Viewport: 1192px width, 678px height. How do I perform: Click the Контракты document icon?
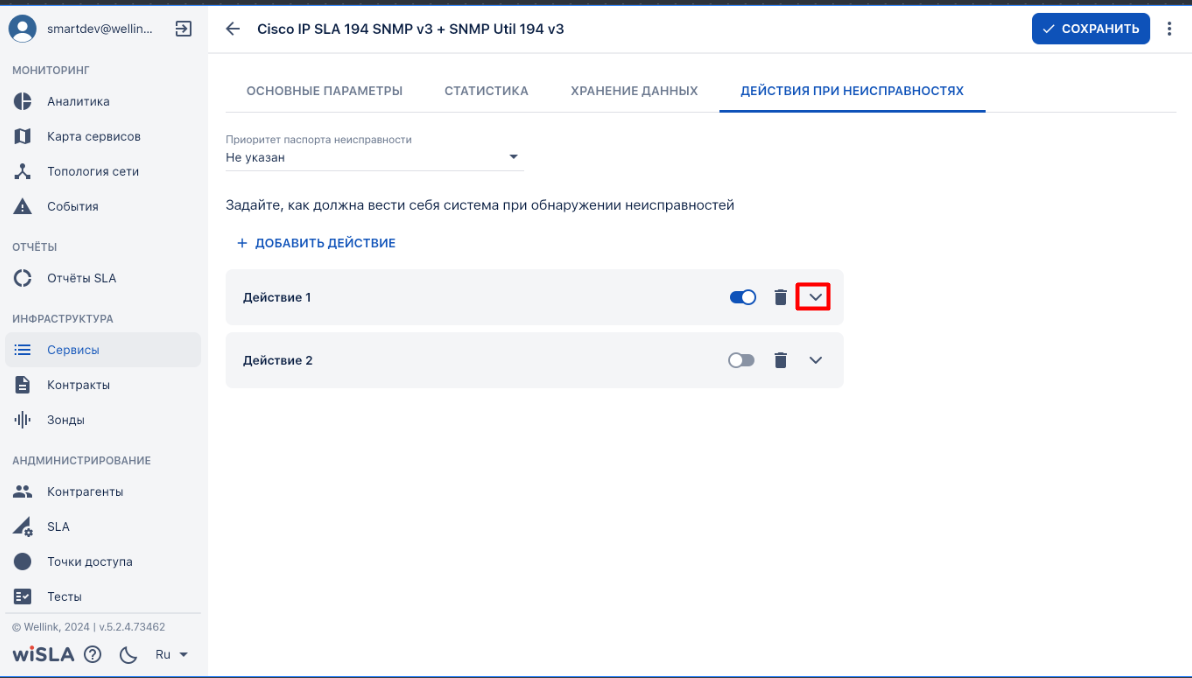pos(23,385)
